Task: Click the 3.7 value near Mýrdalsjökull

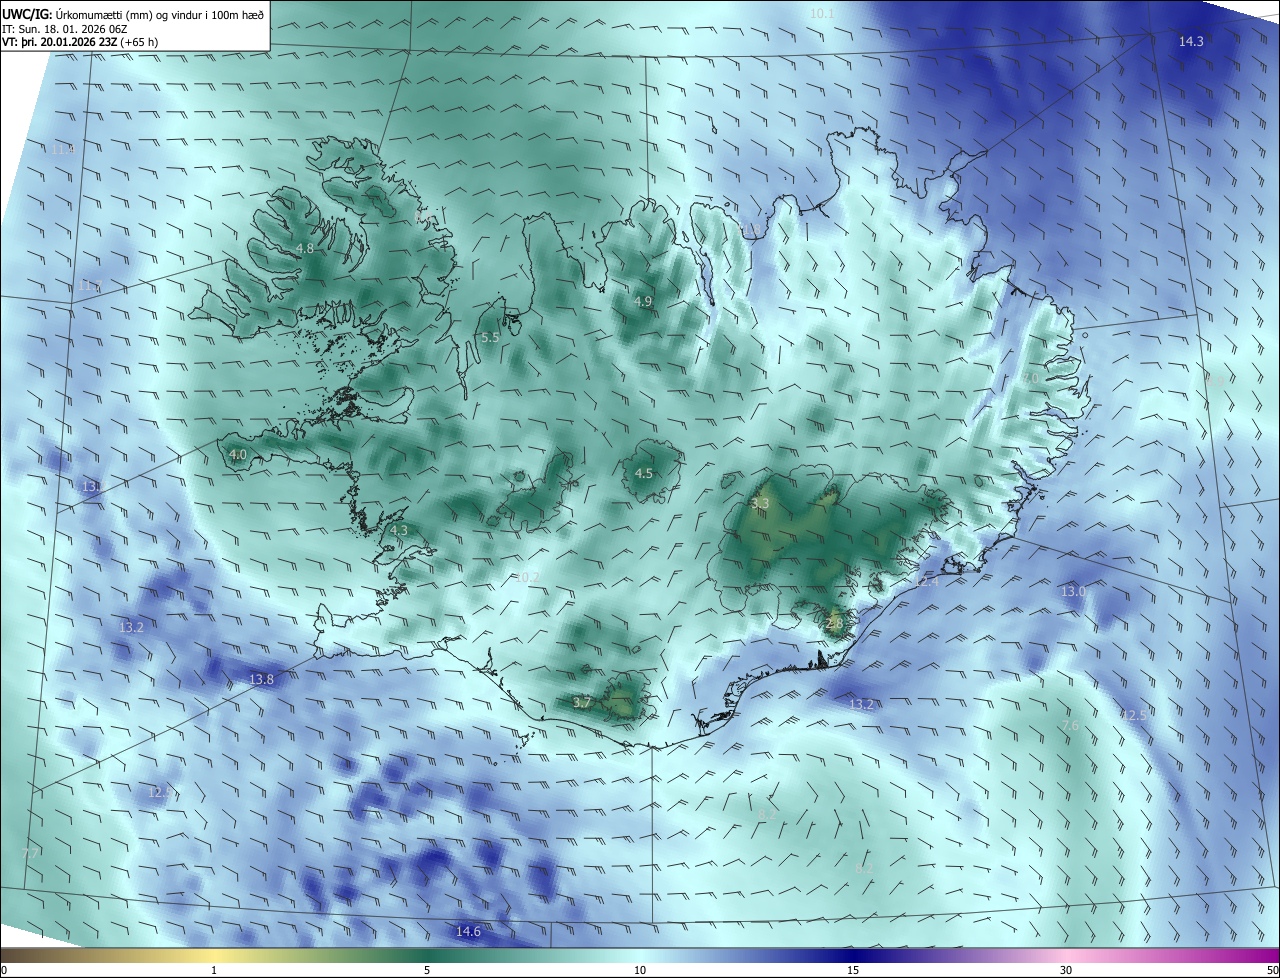Action: coord(582,703)
